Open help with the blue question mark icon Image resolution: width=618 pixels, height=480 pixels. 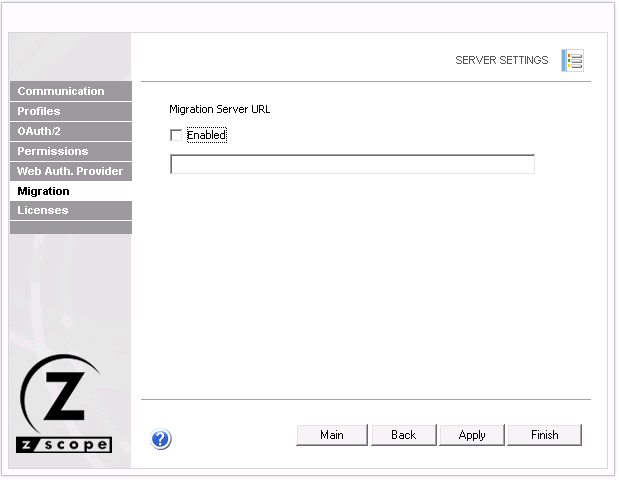click(161, 439)
